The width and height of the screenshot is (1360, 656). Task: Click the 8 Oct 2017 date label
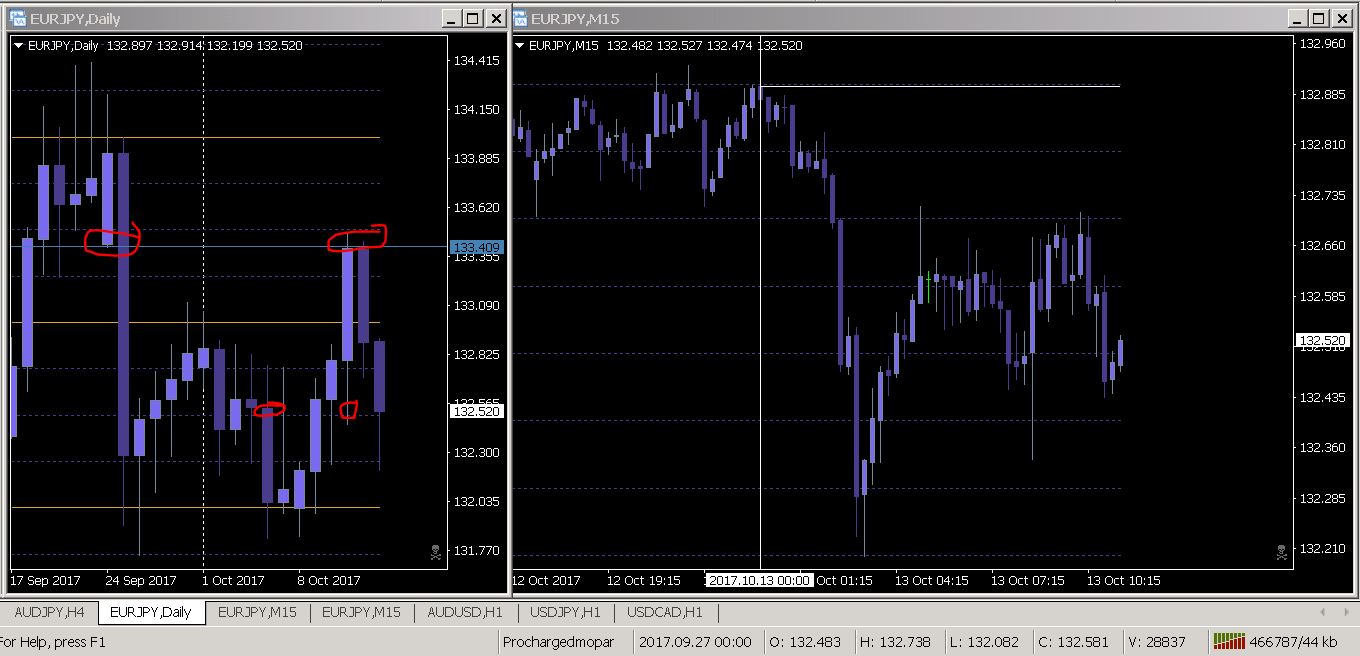(328, 580)
